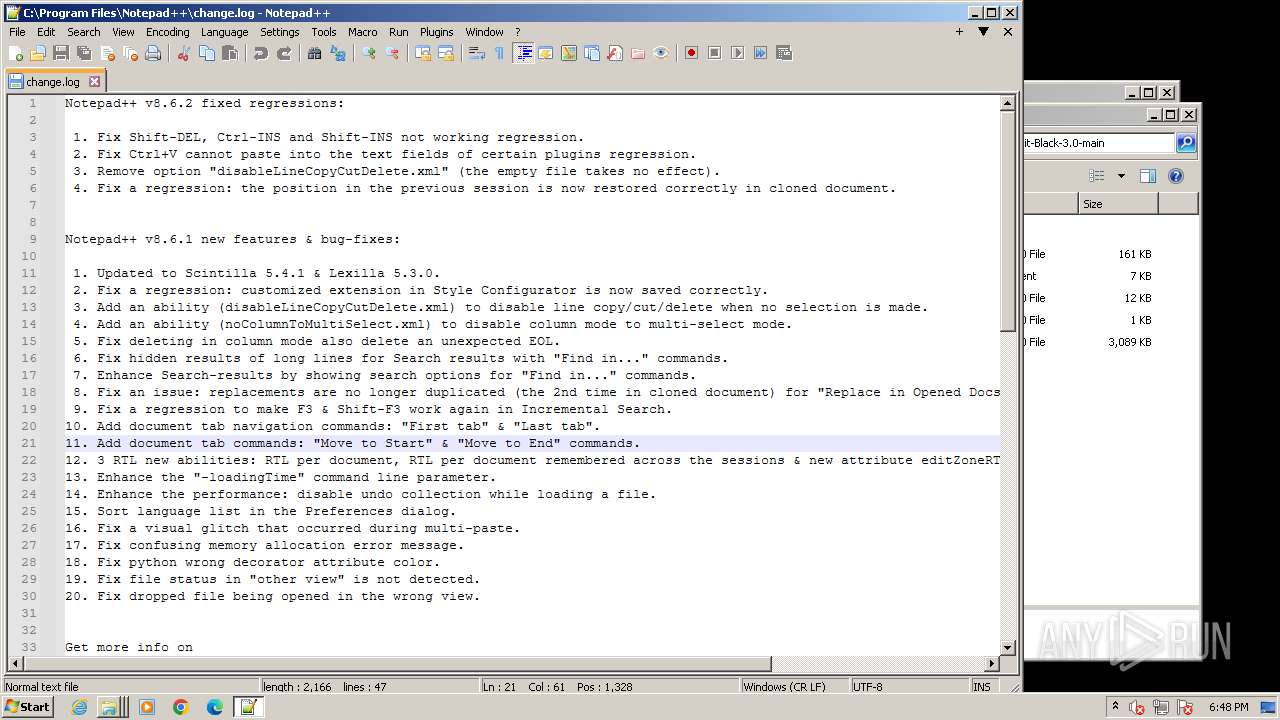Screen dimensions: 1280x720
Task: Click the Open file toolbar icon
Action: pos(38,53)
